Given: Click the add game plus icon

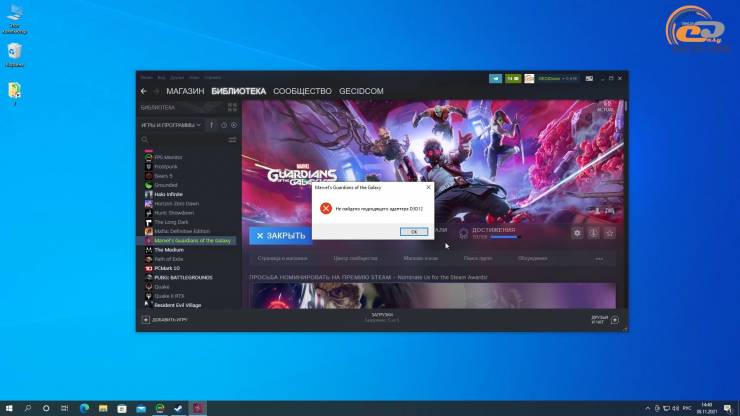Looking at the screenshot, I should (x=146, y=320).
